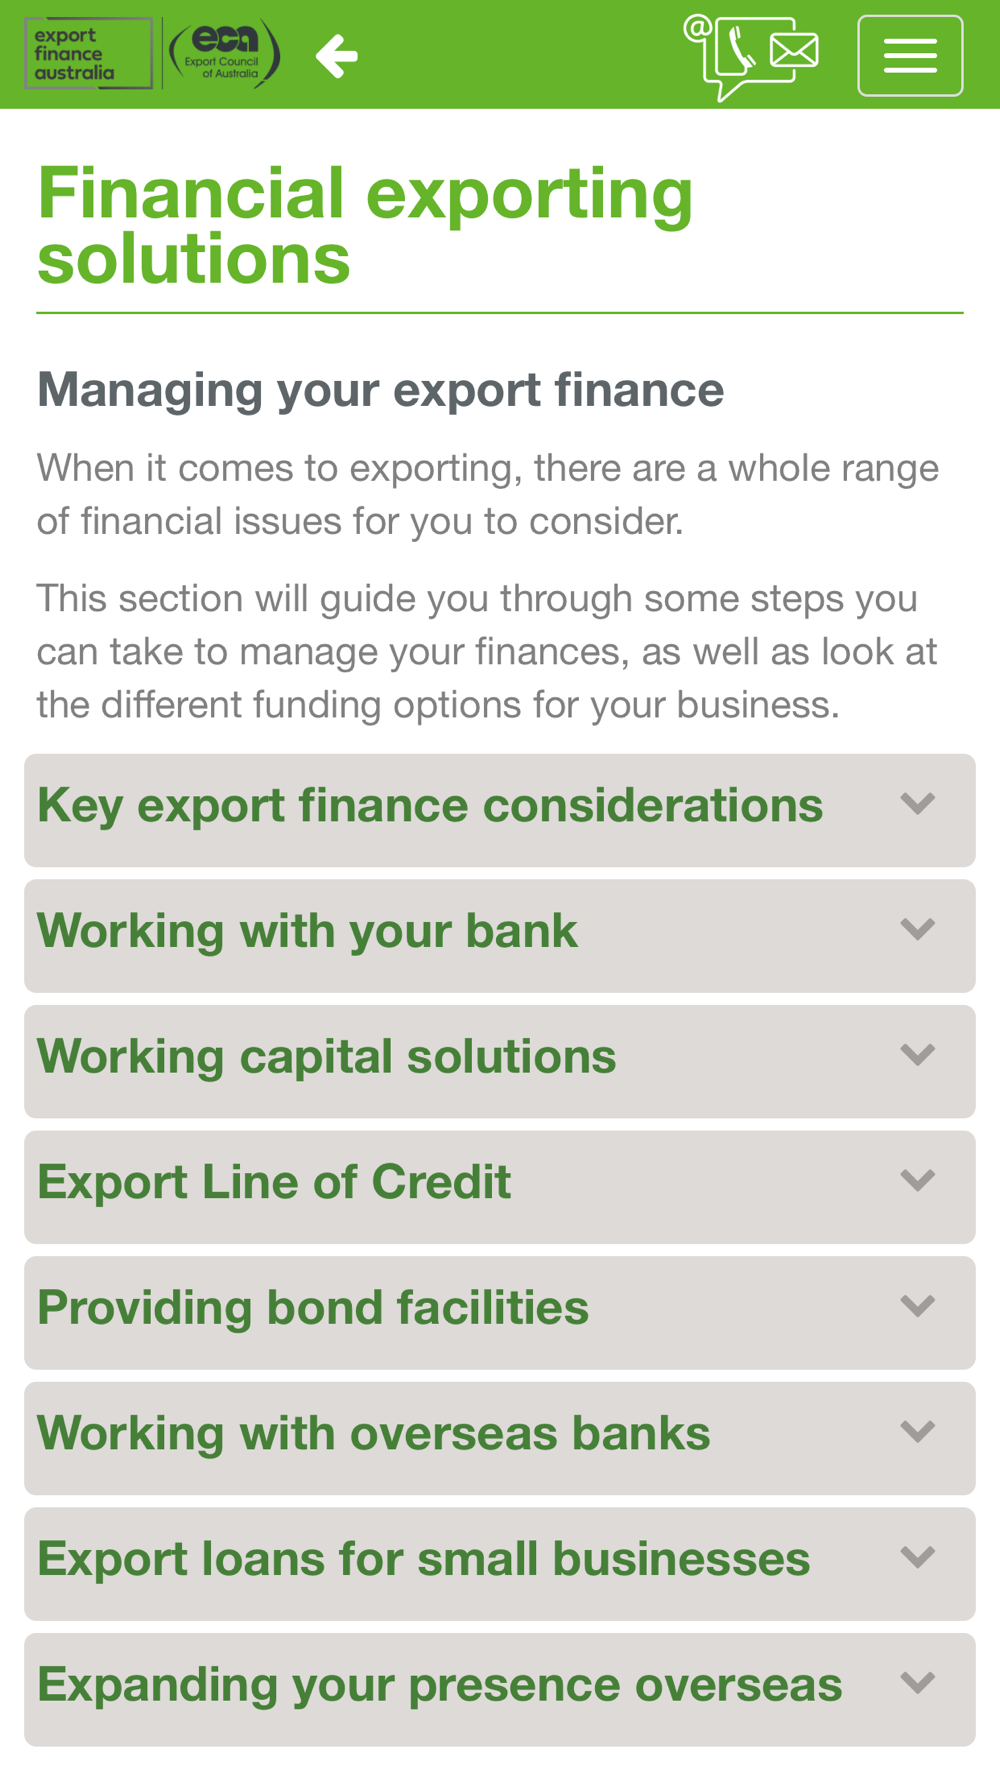Screen dimensions: 1000x1778
Task: Click the Export Finance Australia logo
Action: click(x=88, y=54)
